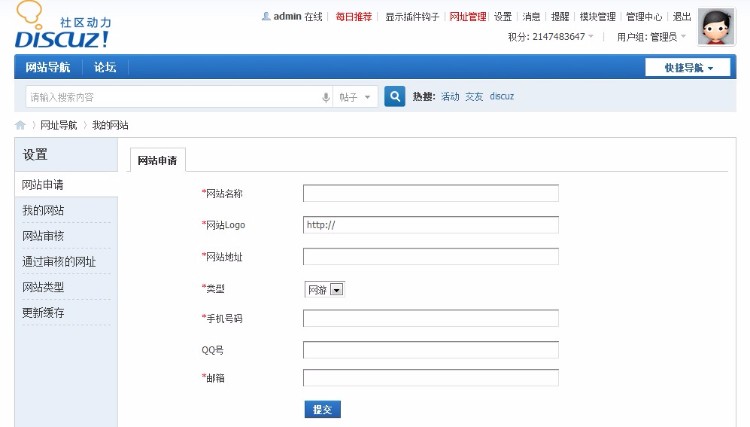Screen dimensions: 750x427
Task: Open the 管理中心 link
Action: pyautogui.click(x=644, y=17)
